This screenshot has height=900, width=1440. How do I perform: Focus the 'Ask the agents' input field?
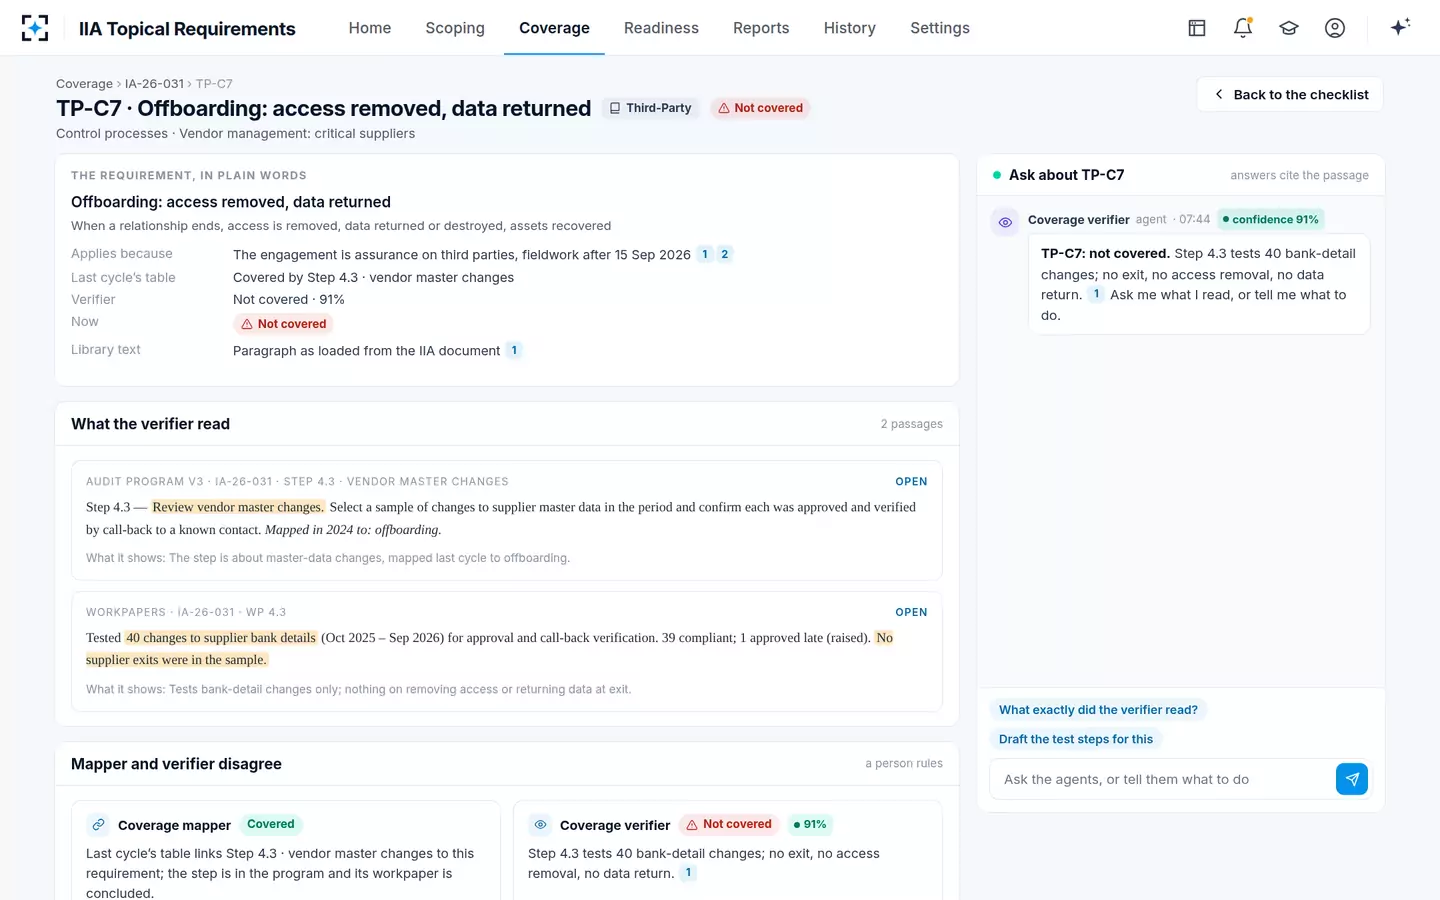[1162, 779]
